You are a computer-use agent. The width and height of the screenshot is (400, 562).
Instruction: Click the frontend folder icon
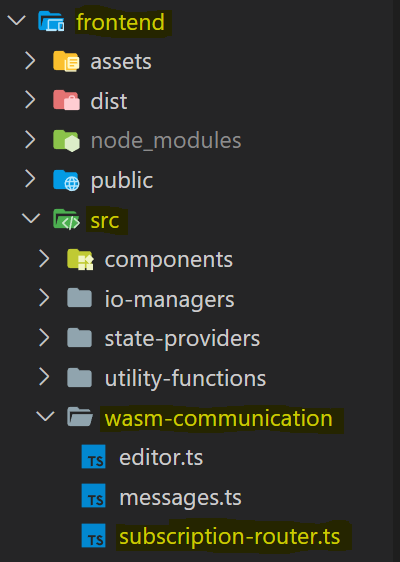click(51, 21)
